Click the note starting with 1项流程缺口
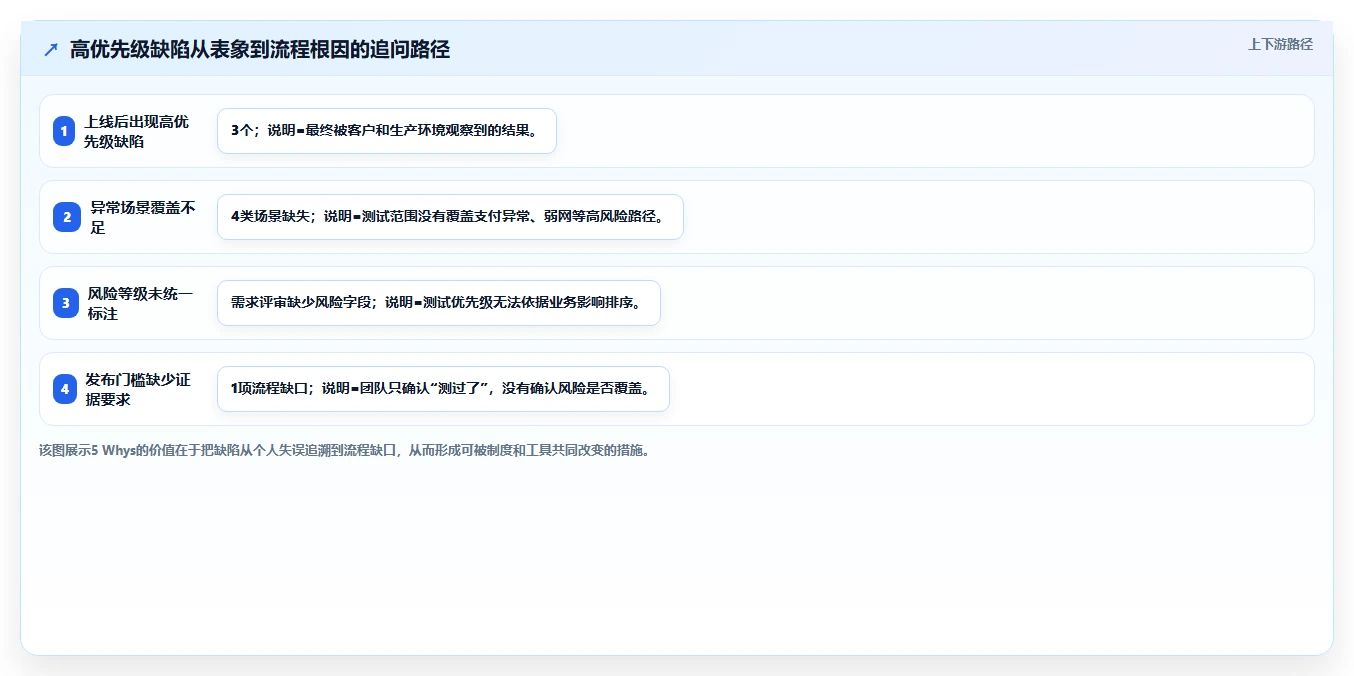Image resolution: width=1354 pixels, height=676 pixels. click(x=443, y=389)
